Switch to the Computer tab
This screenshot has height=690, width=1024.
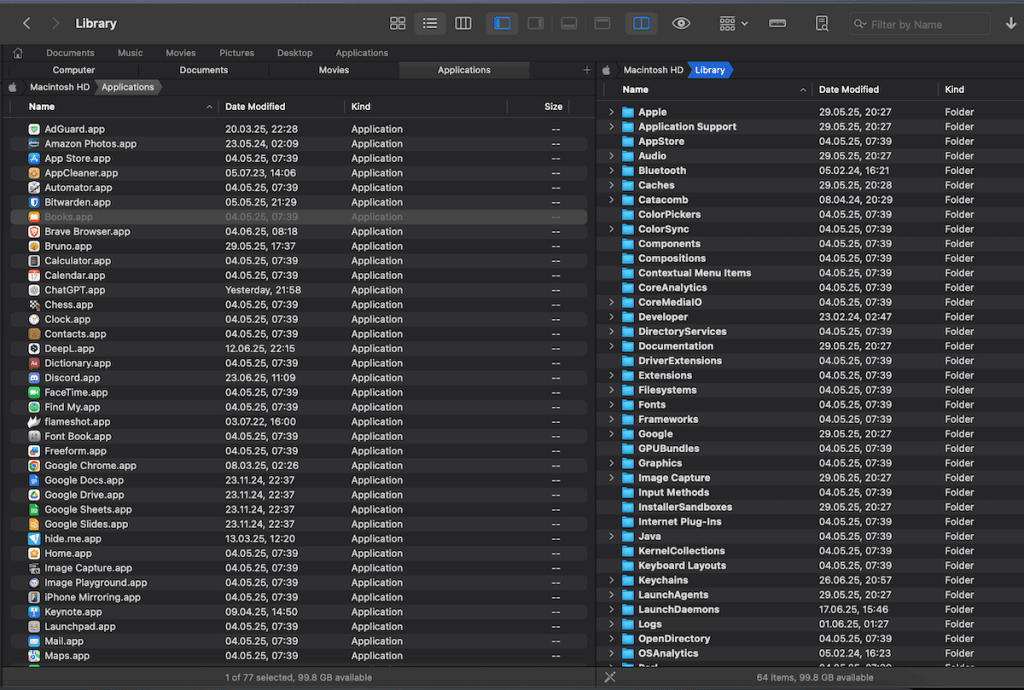point(73,70)
